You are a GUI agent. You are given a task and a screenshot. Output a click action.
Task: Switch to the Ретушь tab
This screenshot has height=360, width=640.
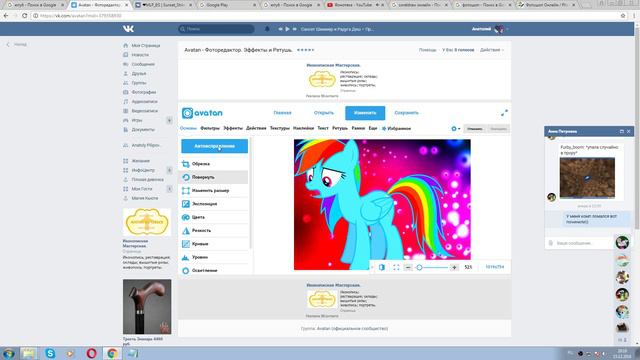tap(340, 128)
